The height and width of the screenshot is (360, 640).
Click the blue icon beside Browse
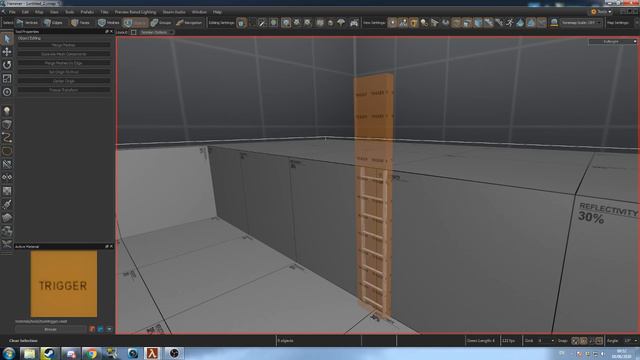pyautogui.click(x=100, y=329)
